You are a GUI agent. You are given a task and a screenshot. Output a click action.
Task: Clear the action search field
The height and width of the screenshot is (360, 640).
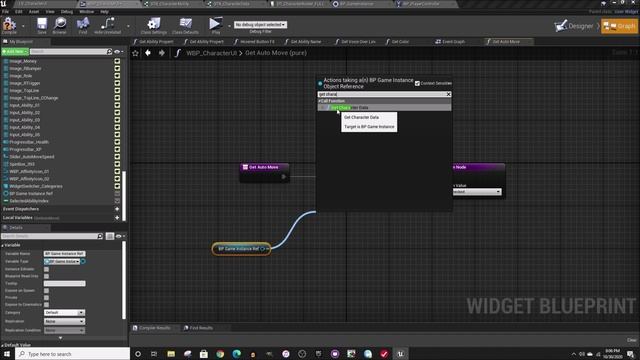(x=448, y=94)
